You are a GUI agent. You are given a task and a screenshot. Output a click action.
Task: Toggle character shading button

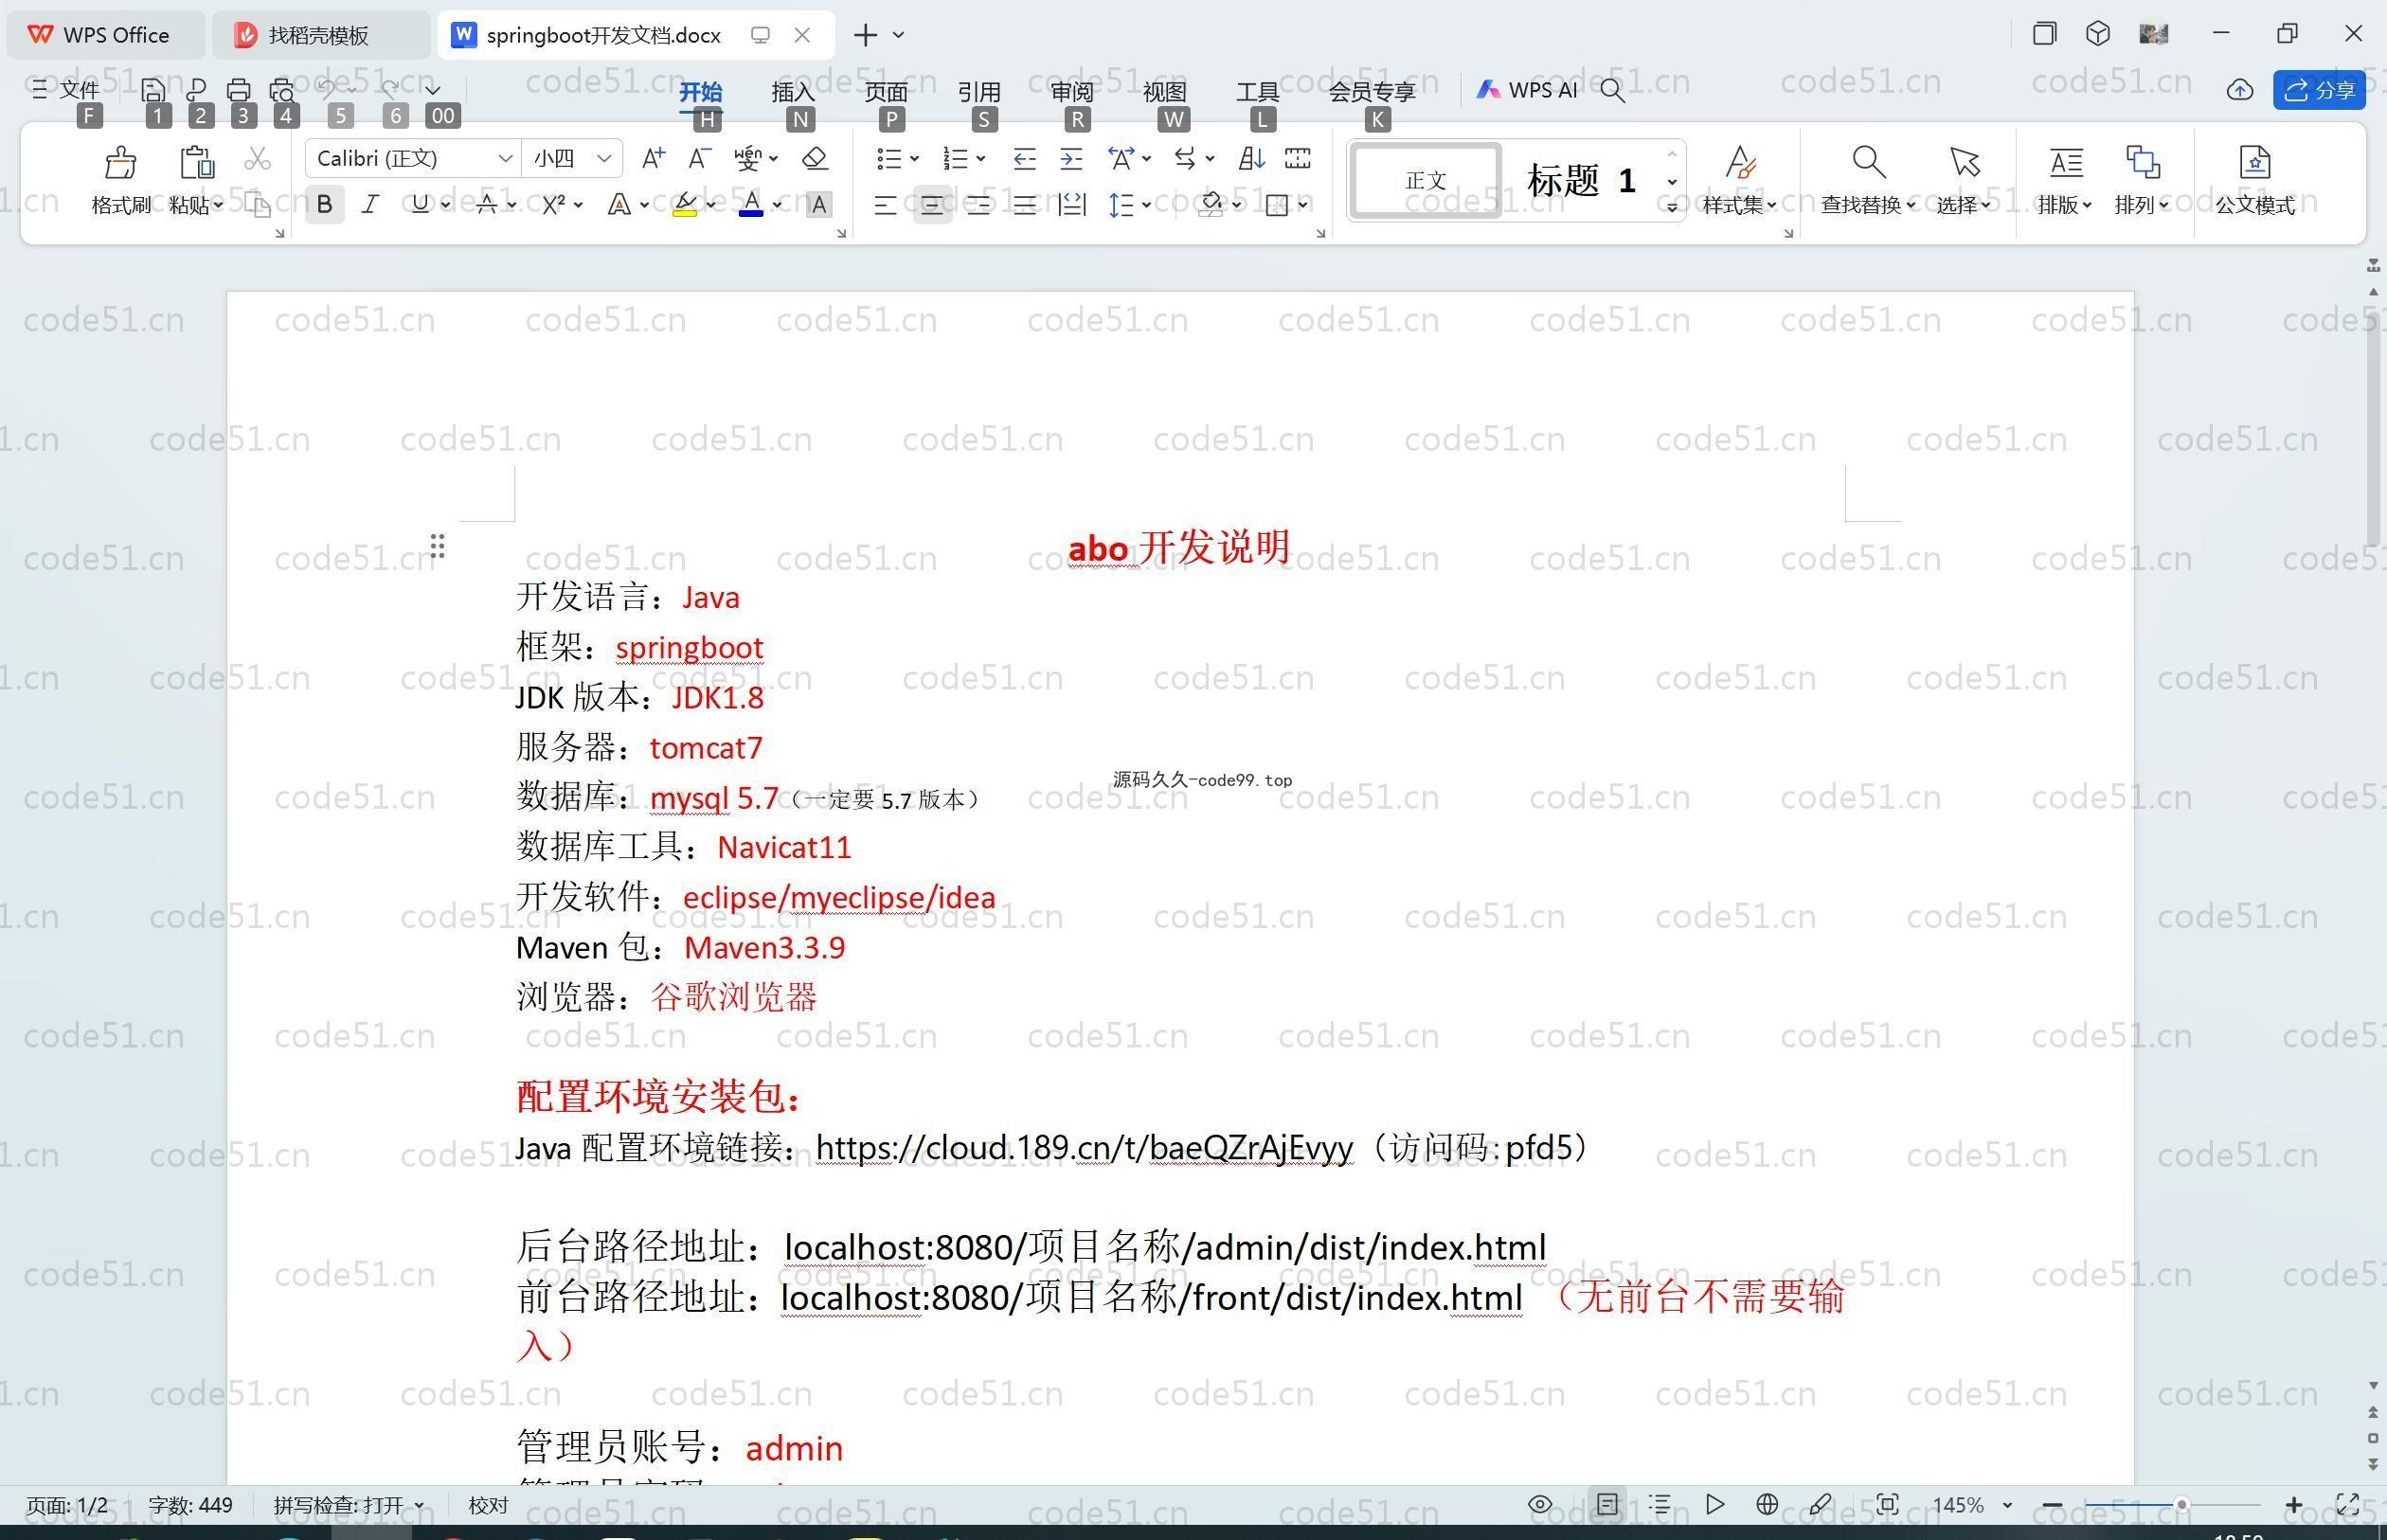(x=818, y=205)
